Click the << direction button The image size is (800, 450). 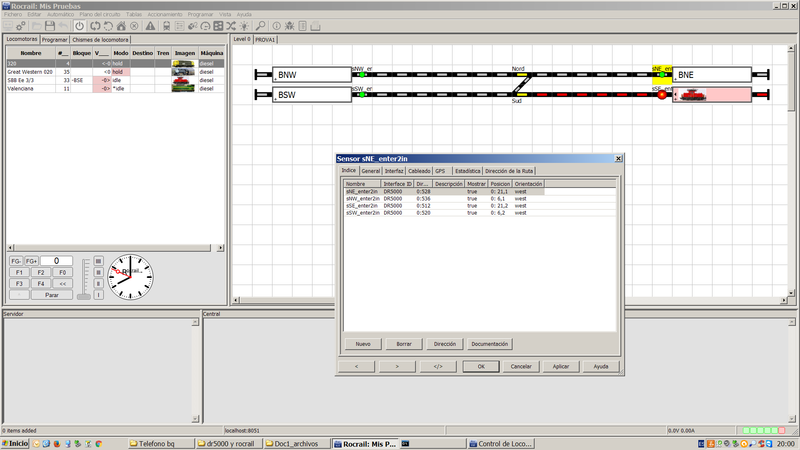62,284
